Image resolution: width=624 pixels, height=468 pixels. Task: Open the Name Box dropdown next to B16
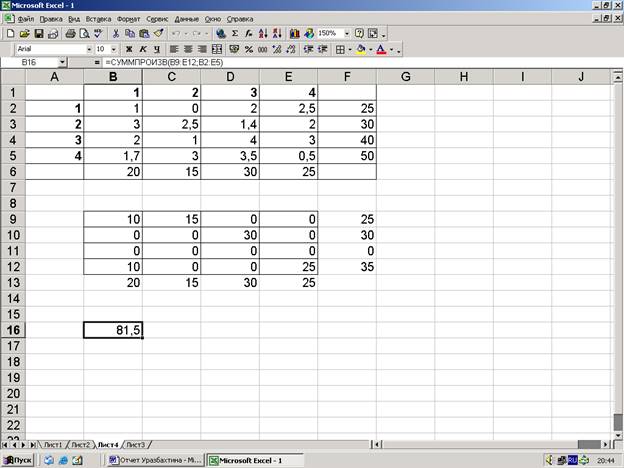click(62, 62)
